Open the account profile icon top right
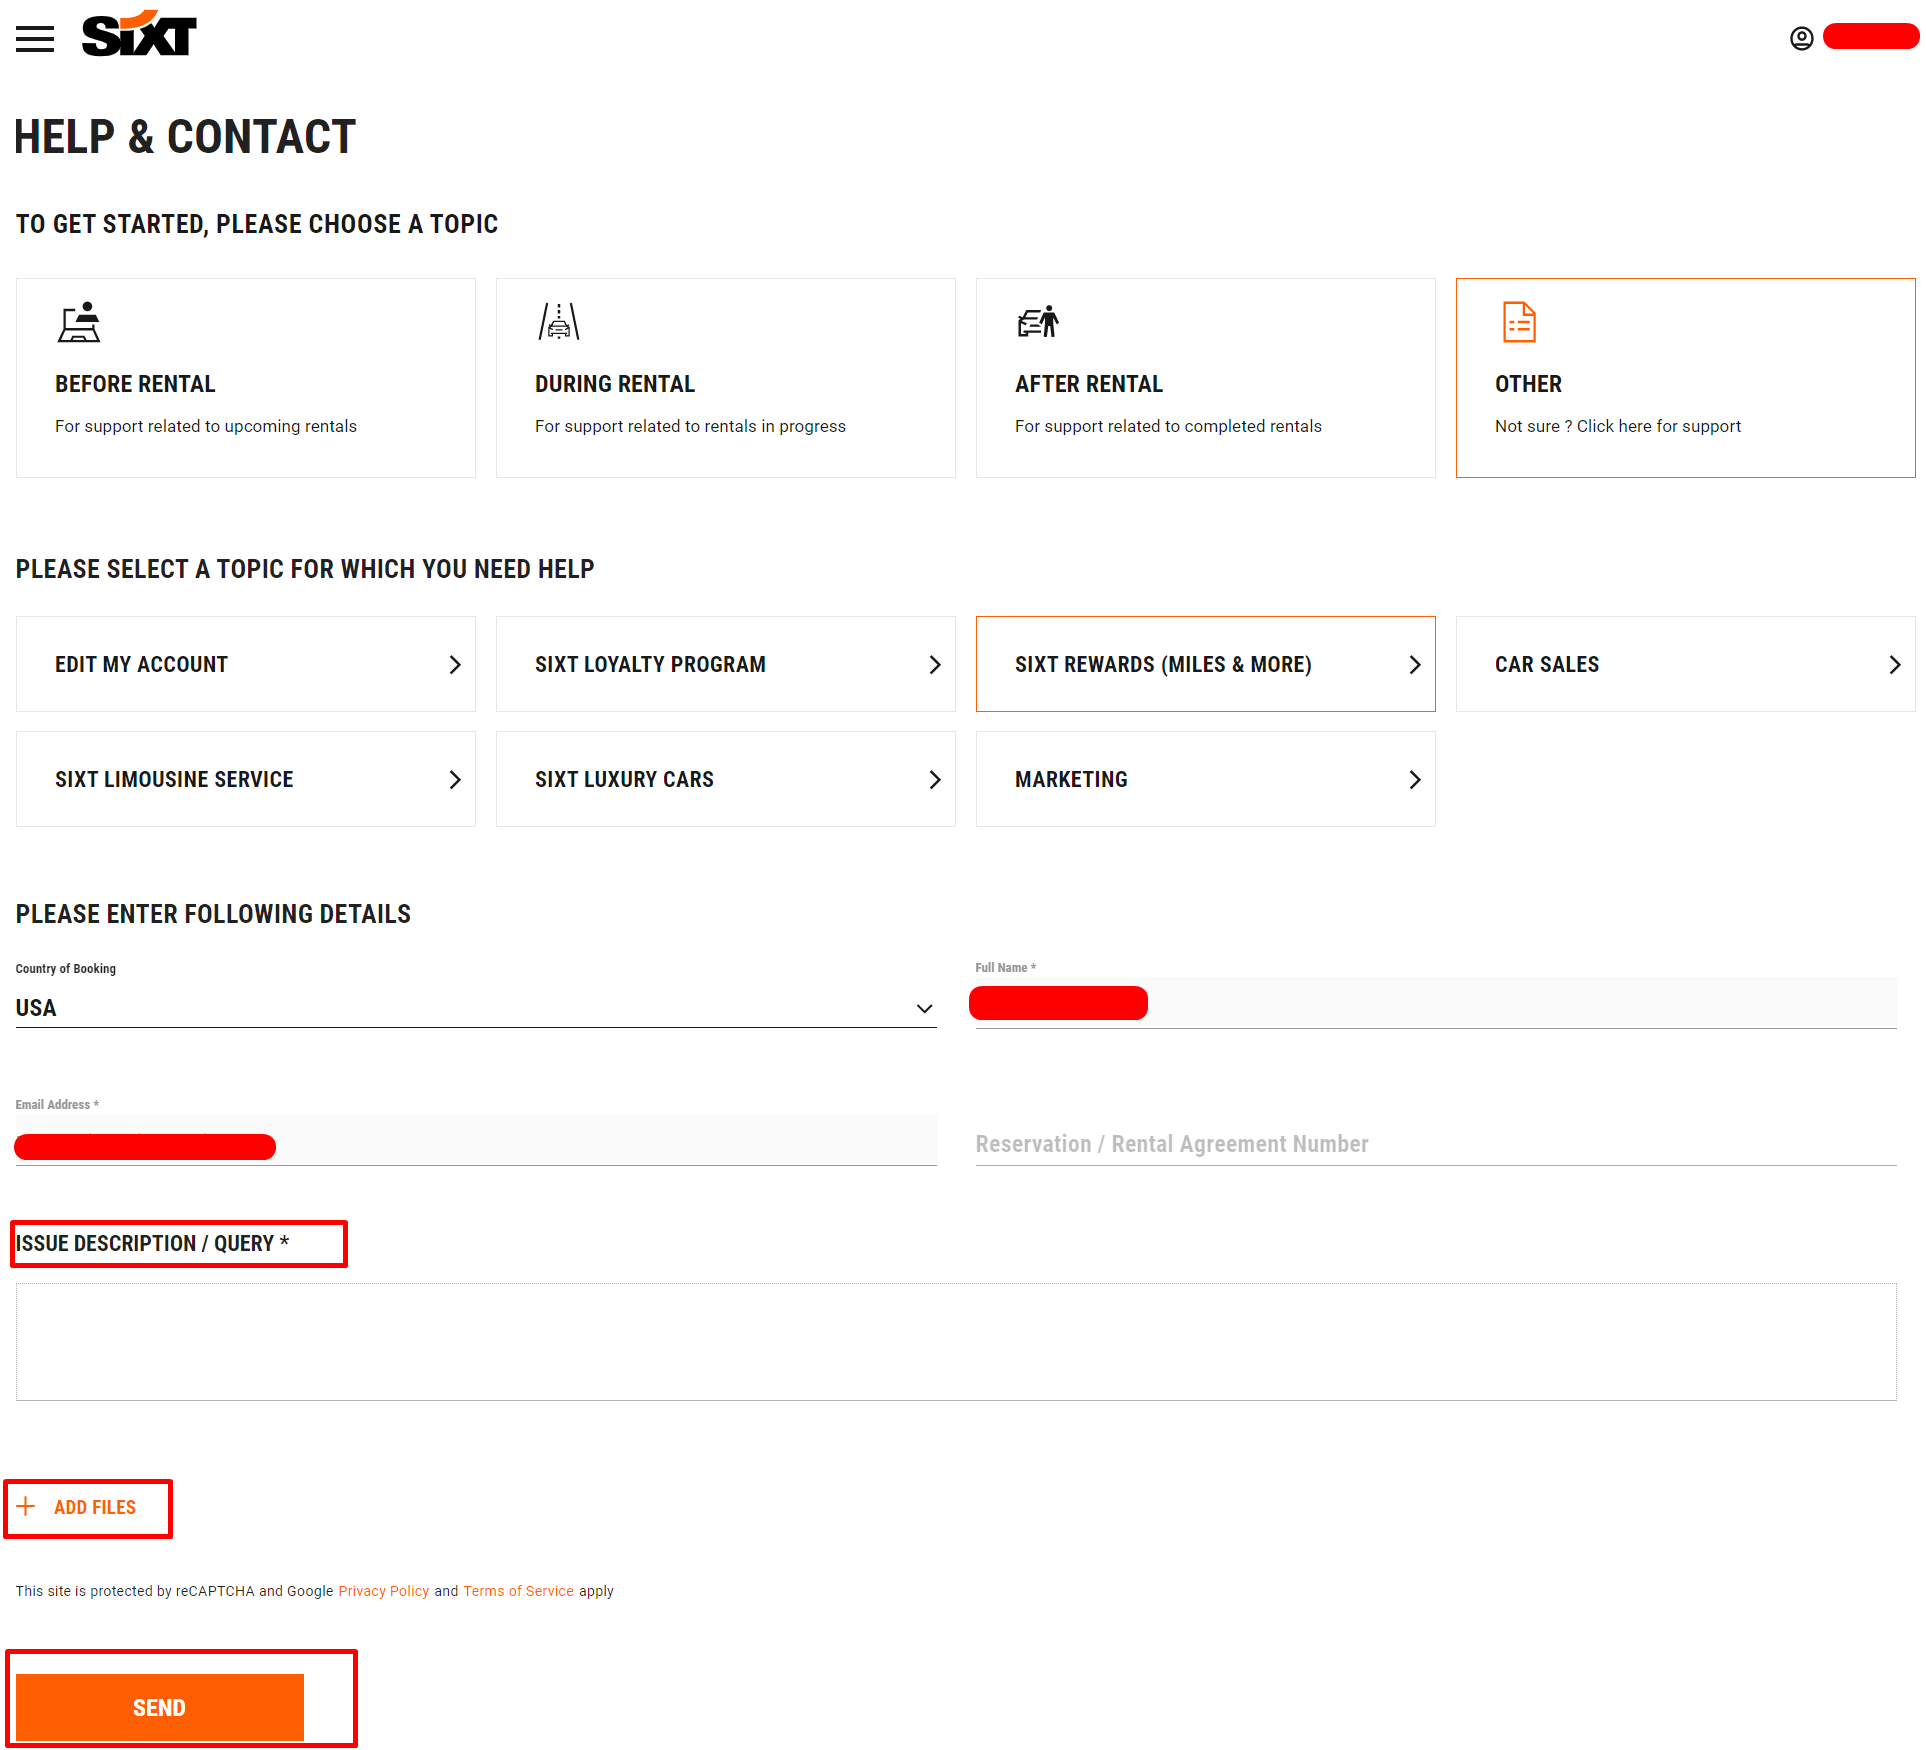1926x1750 pixels. [1801, 38]
